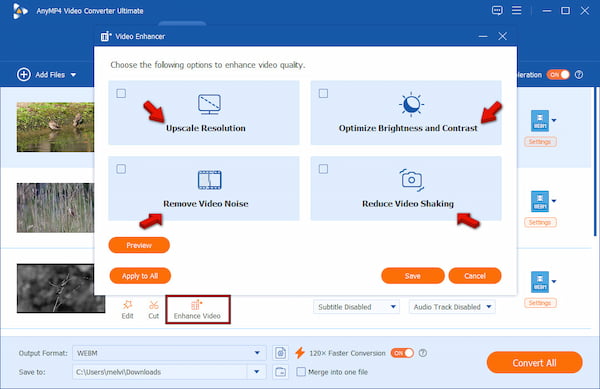
Task: Select the reeds video thumbnail
Action: [55, 208]
